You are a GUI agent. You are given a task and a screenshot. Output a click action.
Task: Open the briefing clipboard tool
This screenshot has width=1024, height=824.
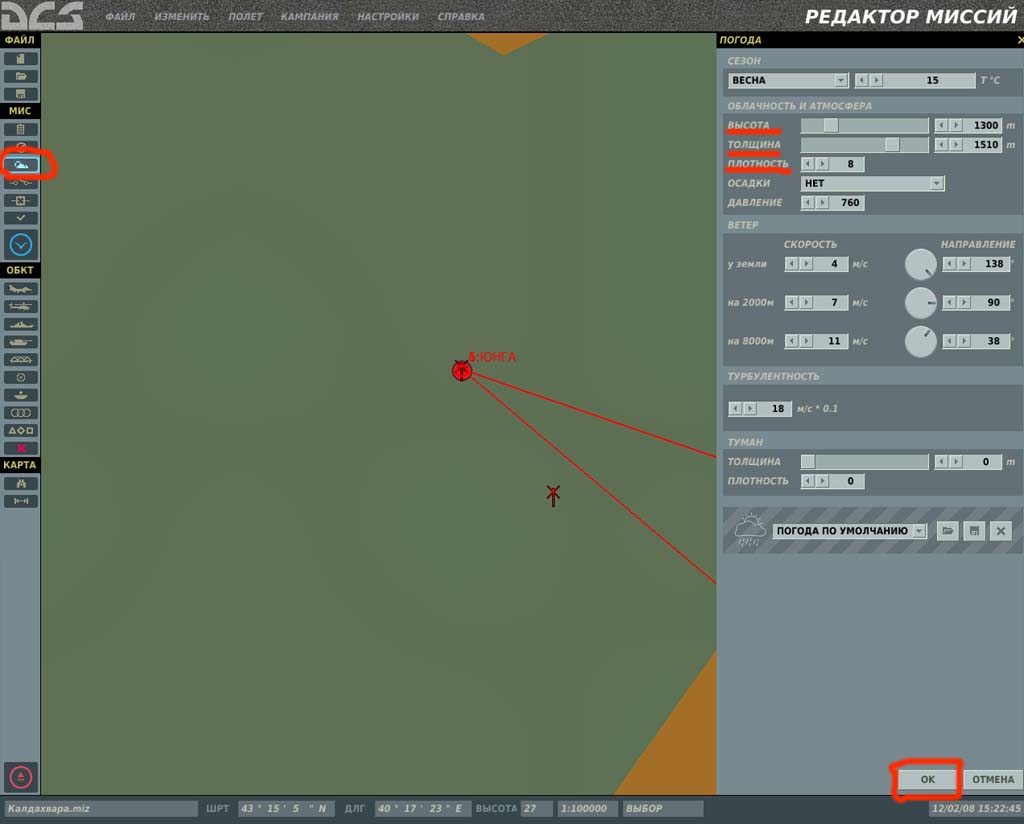coord(20,129)
